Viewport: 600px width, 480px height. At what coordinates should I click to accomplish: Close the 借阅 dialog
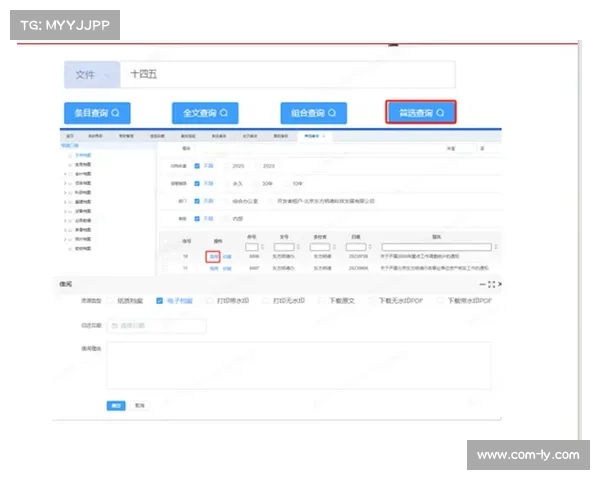499,284
